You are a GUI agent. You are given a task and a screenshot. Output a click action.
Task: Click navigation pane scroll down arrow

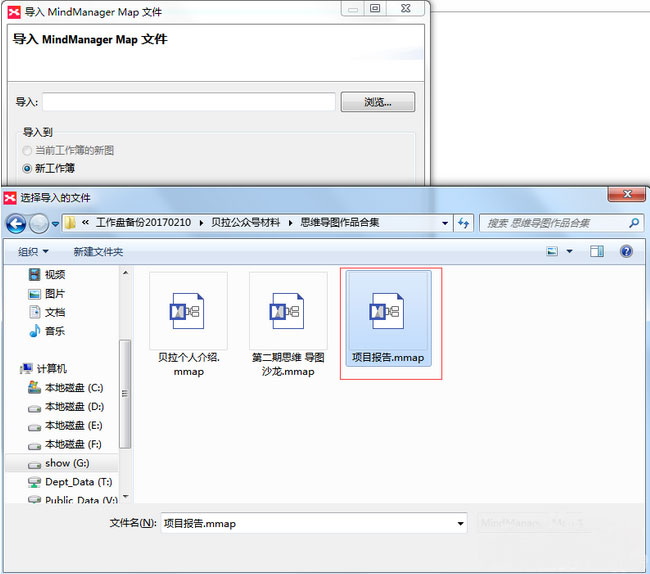125,496
